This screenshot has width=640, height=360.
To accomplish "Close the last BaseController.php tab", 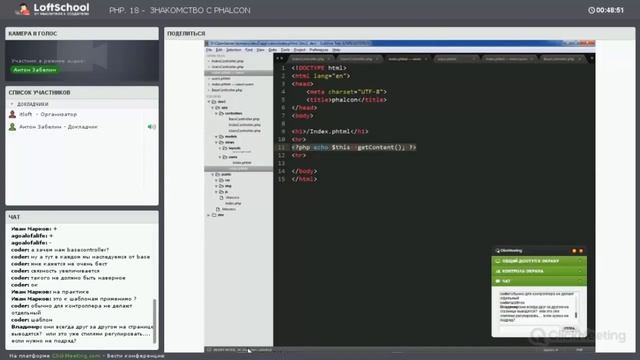I will click(x=580, y=59).
